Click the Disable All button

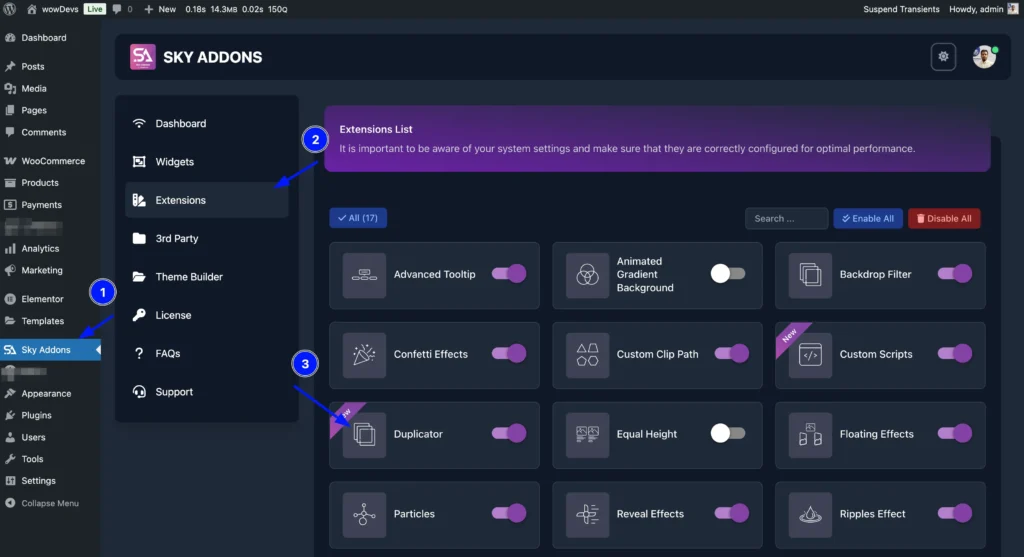pyautogui.click(x=944, y=219)
